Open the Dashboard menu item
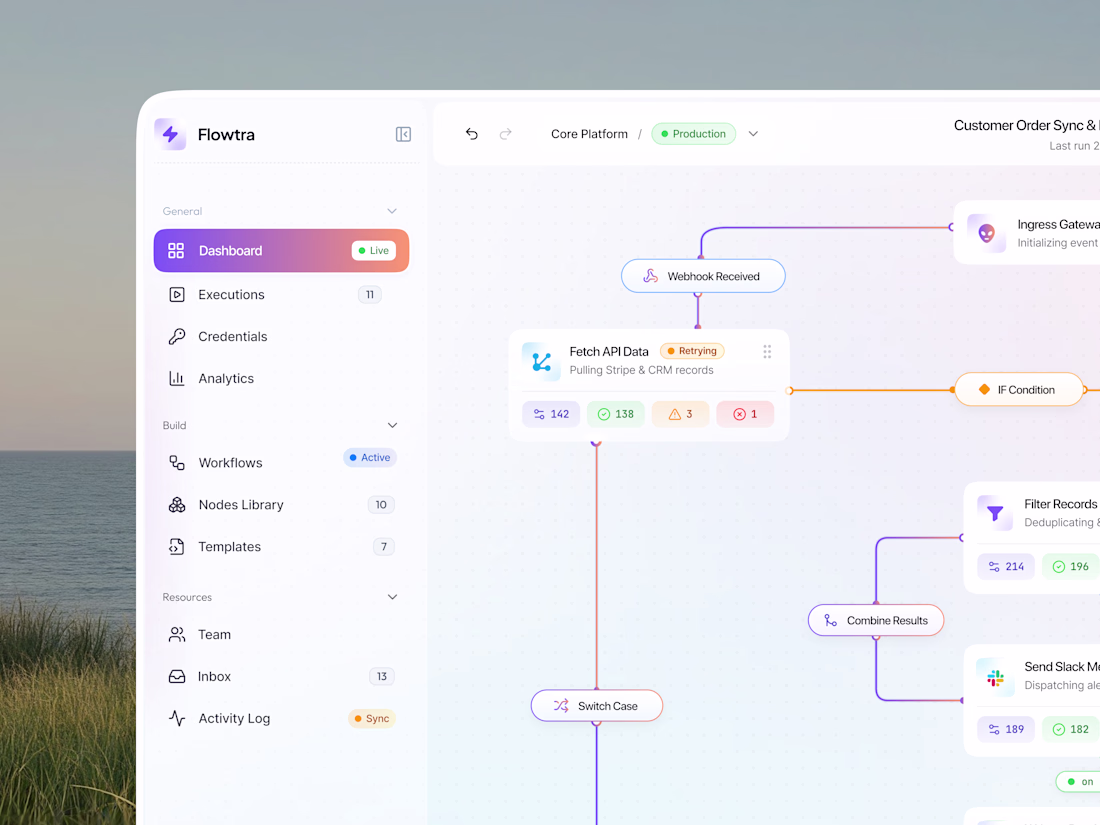1100x825 pixels. click(x=281, y=250)
